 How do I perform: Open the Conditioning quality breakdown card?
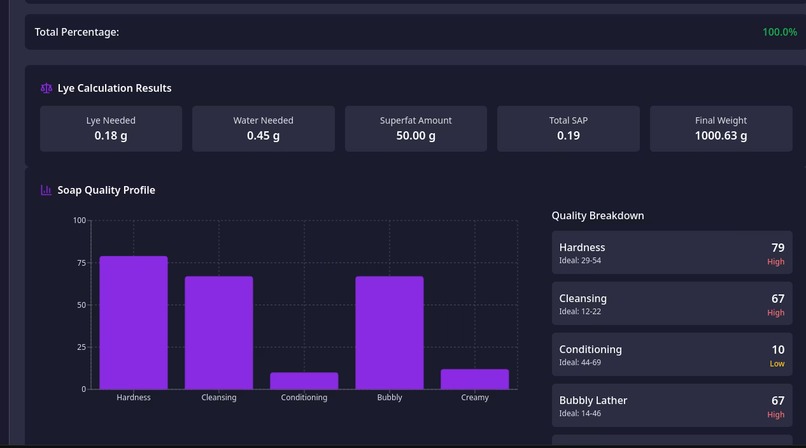[672, 354]
